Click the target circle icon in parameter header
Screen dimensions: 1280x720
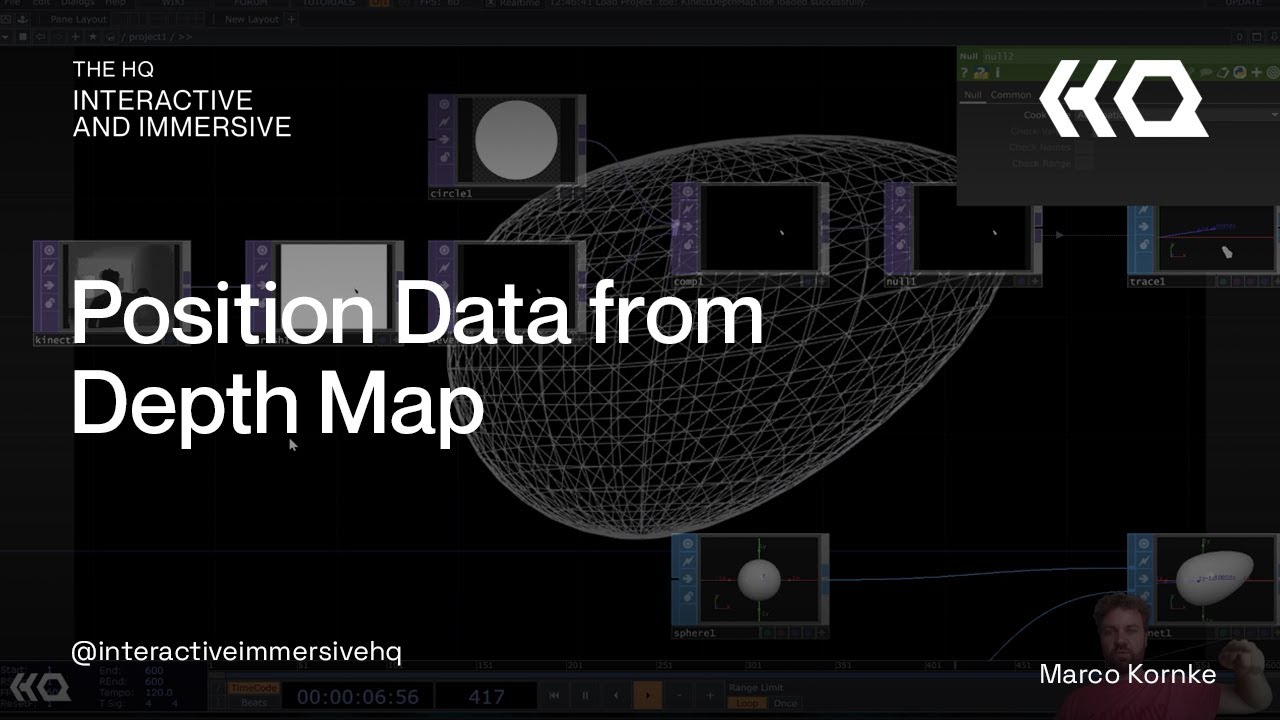point(1272,72)
